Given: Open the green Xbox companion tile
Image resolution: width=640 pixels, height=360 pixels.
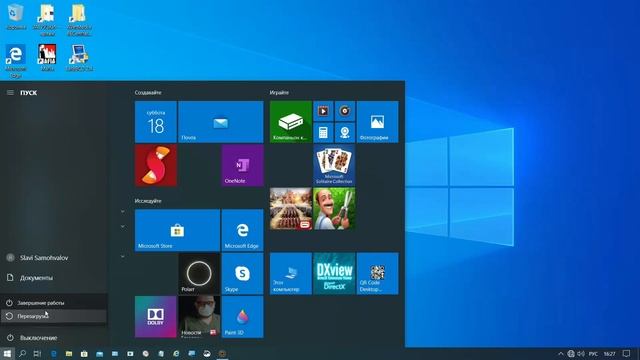Looking at the screenshot, I should click(x=291, y=122).
